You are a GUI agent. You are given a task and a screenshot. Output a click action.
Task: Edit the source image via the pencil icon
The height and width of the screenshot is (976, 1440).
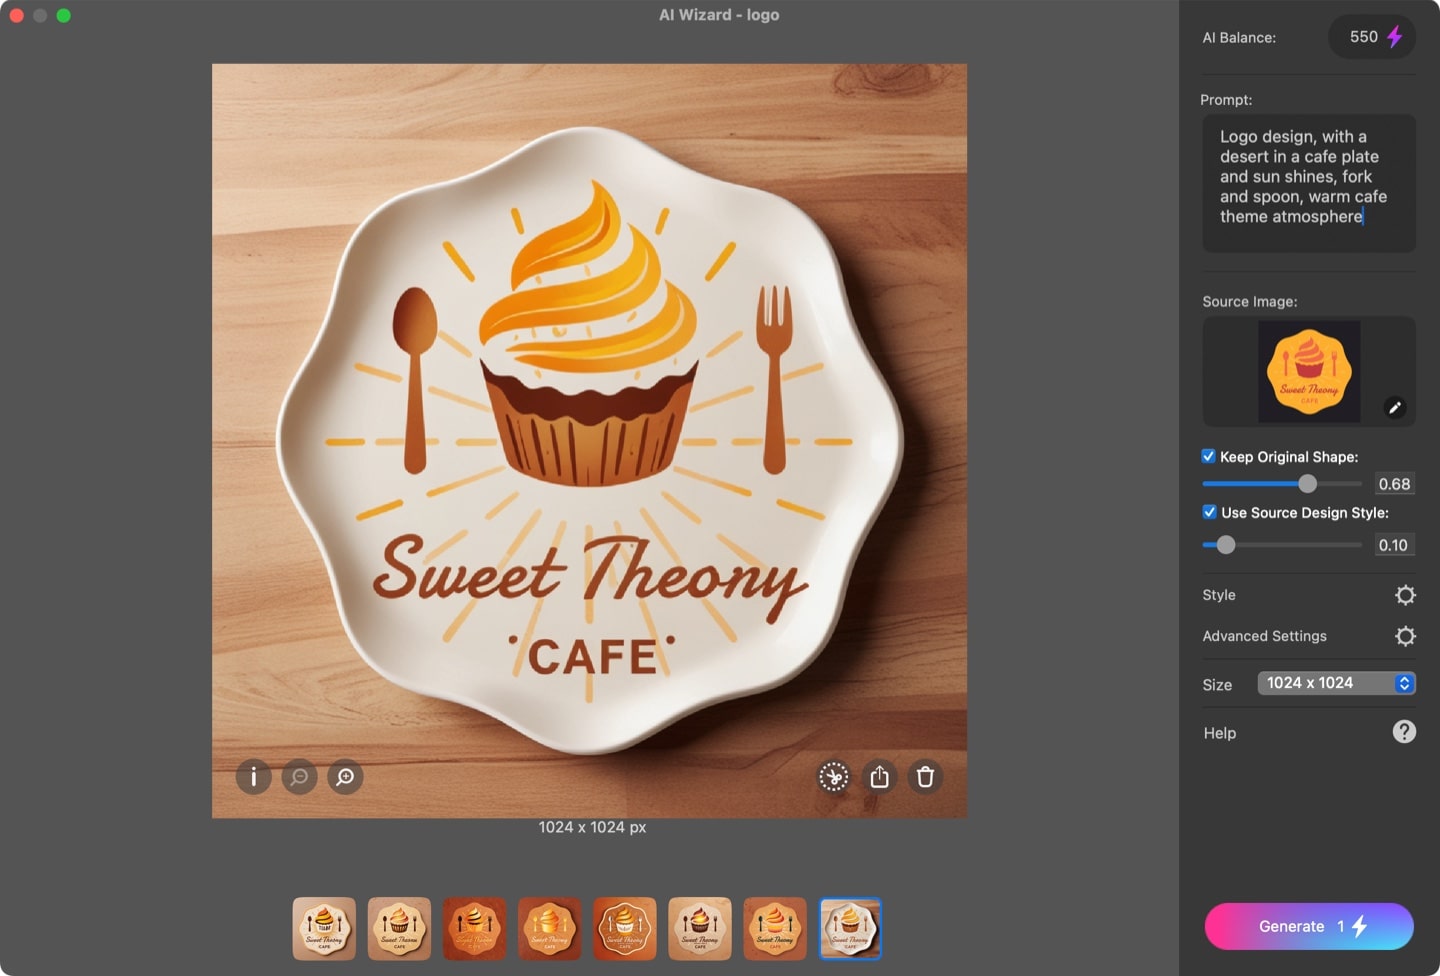1395,408
